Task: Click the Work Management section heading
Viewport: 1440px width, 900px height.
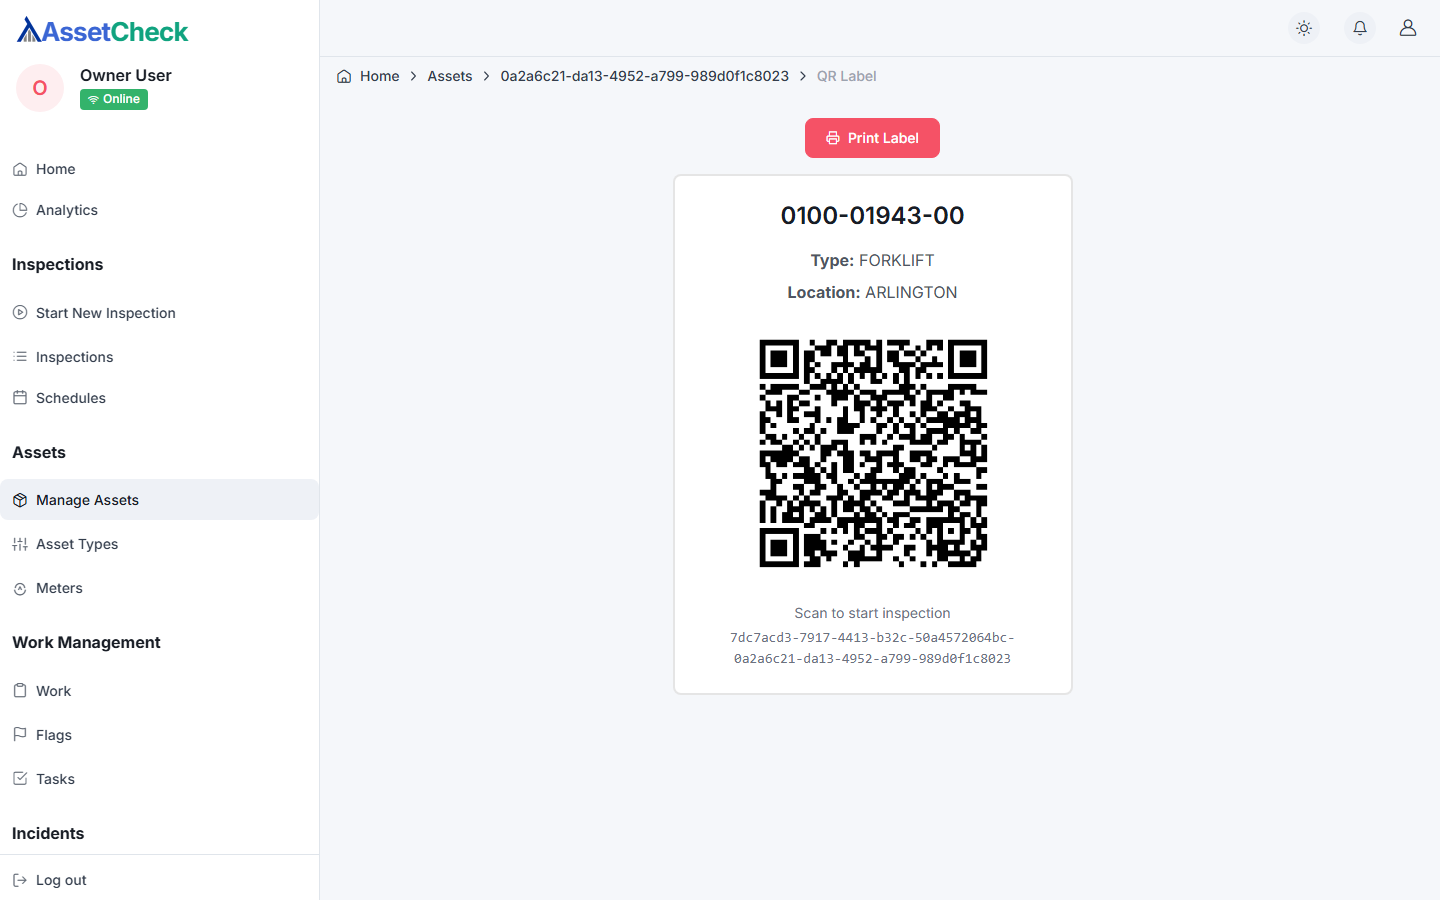Action: pyautogui.click(x=86, y=642)
